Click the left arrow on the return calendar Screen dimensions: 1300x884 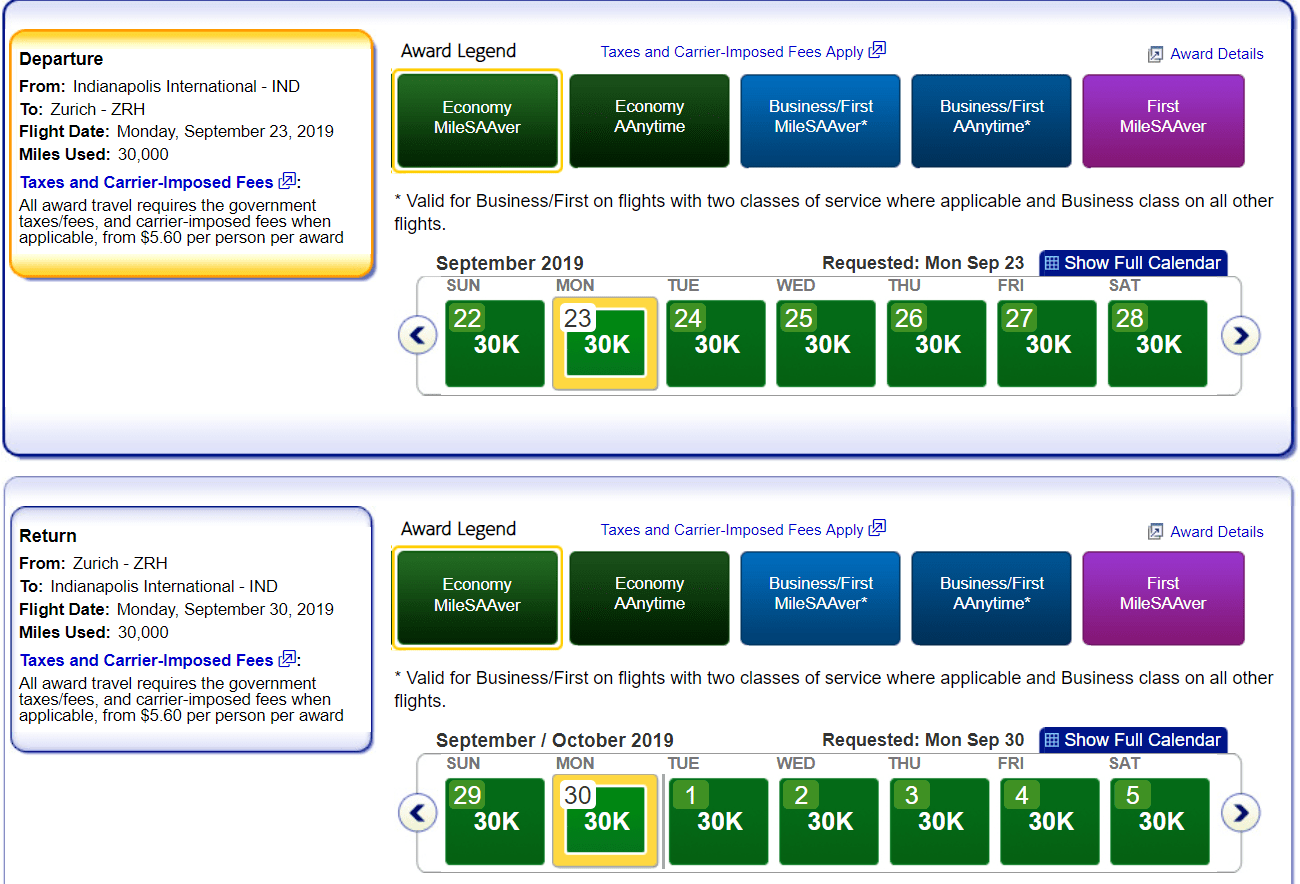click(x=417, y=813)
